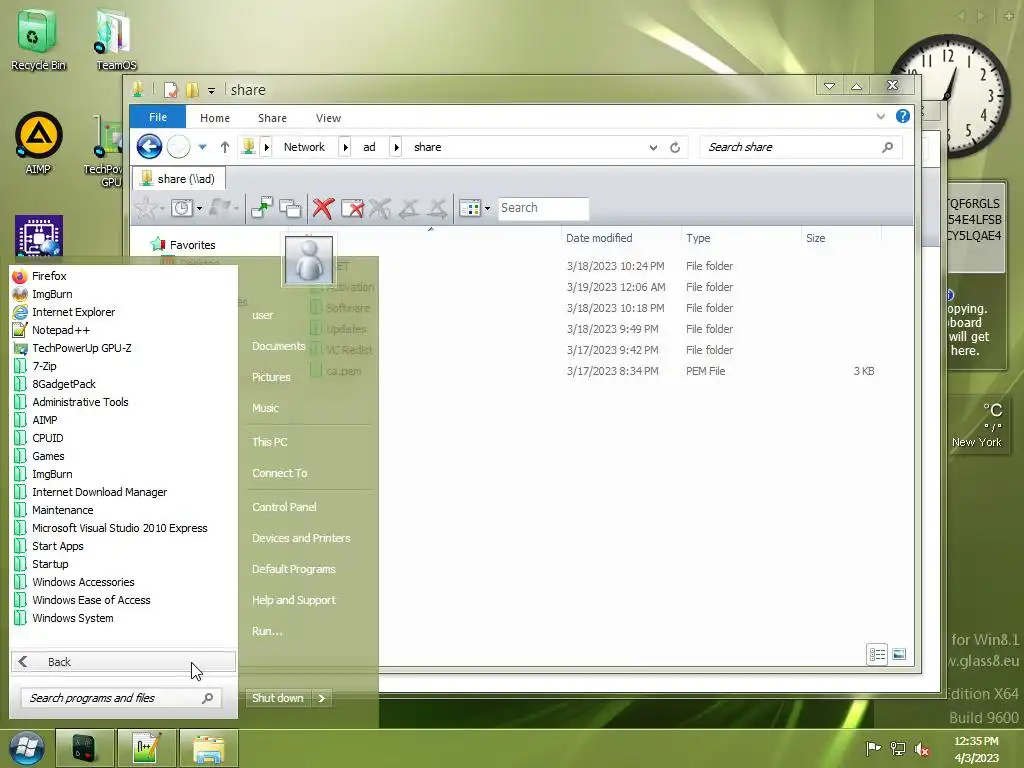Open the AIMP desktop shortcut

click(x=38, y=144)
